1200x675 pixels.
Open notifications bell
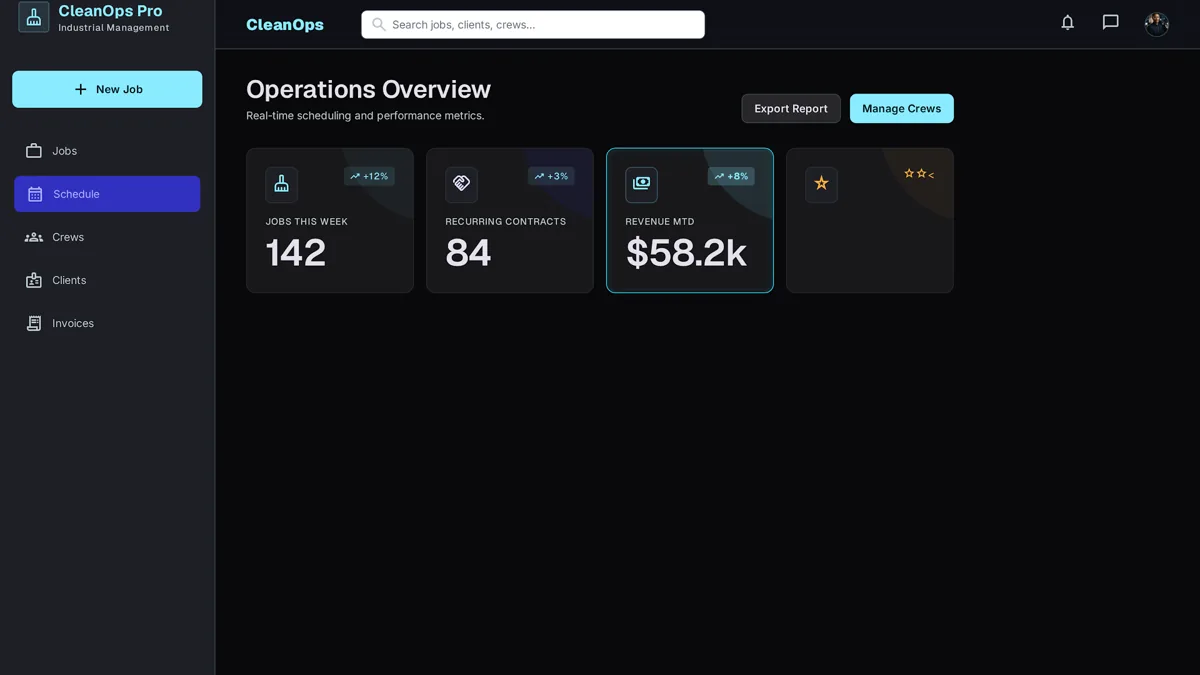[x=1068, y=22]
